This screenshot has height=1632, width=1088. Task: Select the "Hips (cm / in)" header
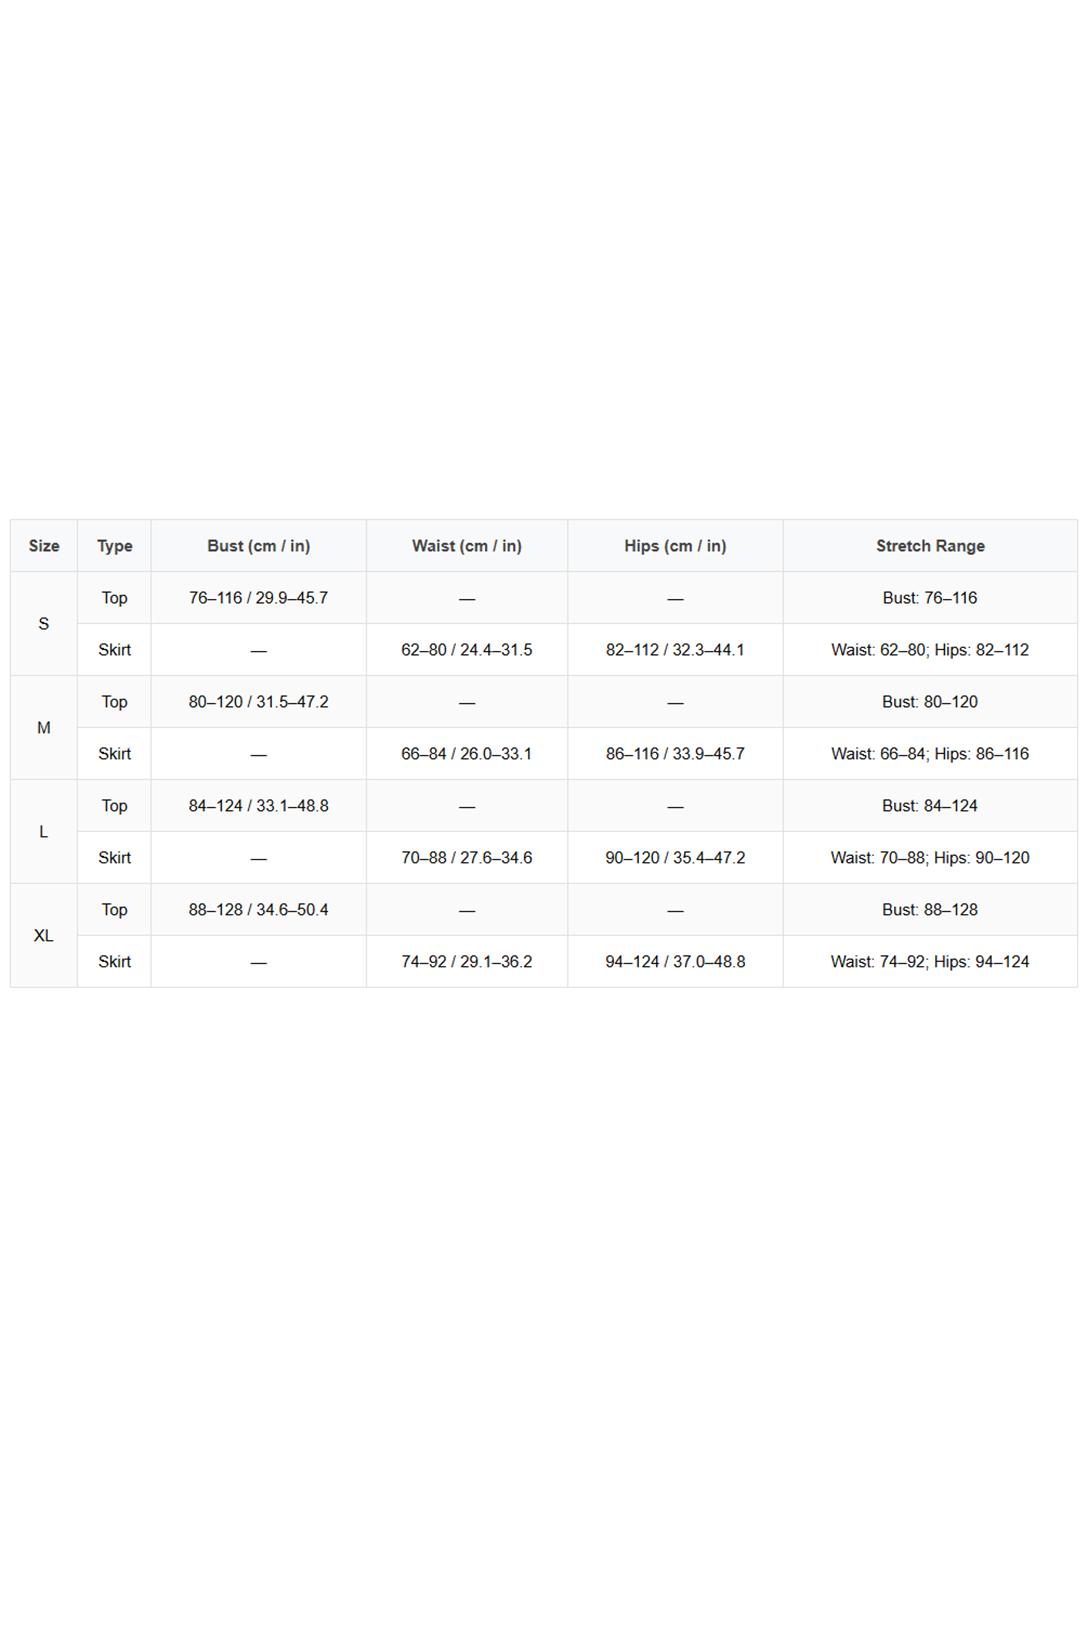coord(675,546)
